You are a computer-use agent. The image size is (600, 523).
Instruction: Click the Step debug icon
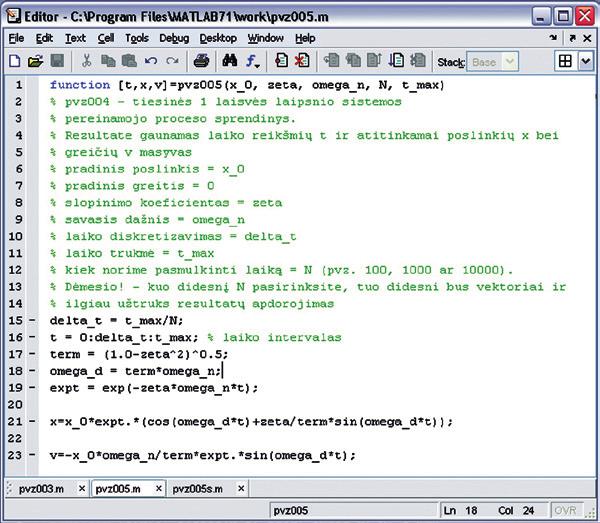coord(331,61)
